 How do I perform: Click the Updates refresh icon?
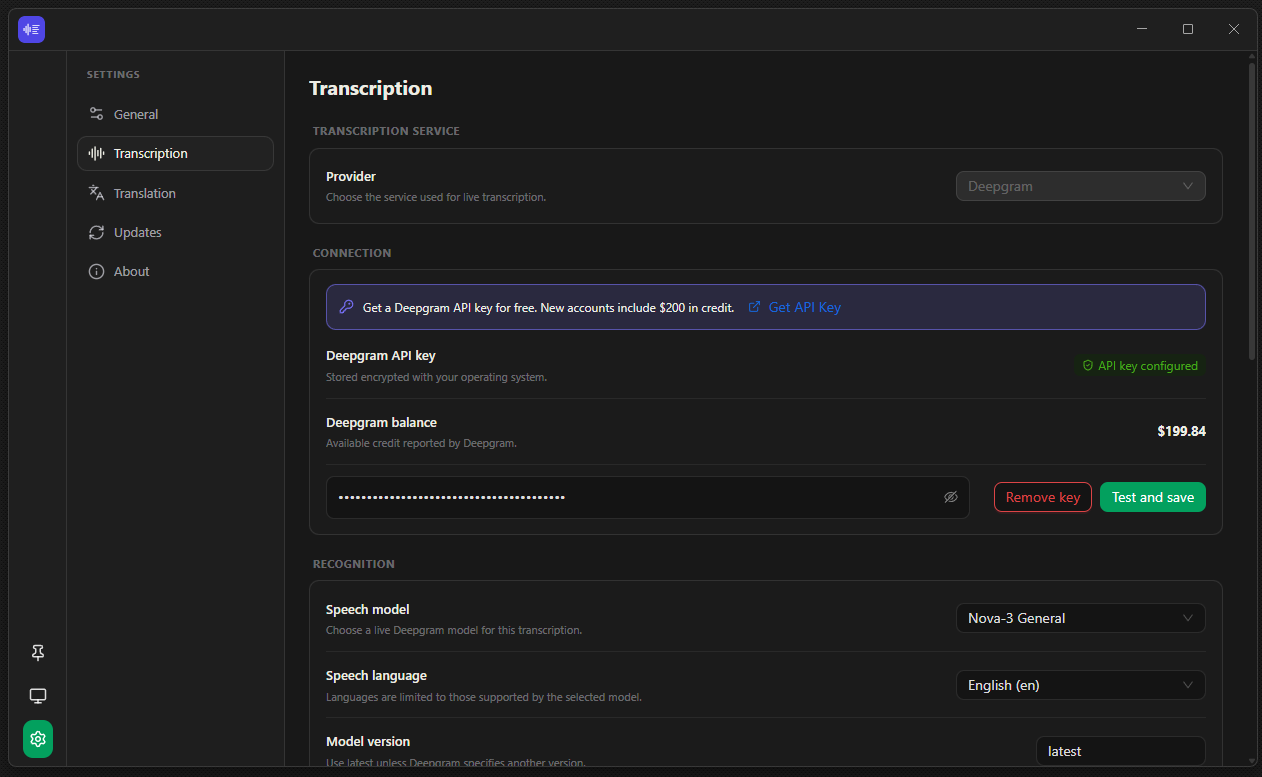pyautogui.click(x=97, y=232)
